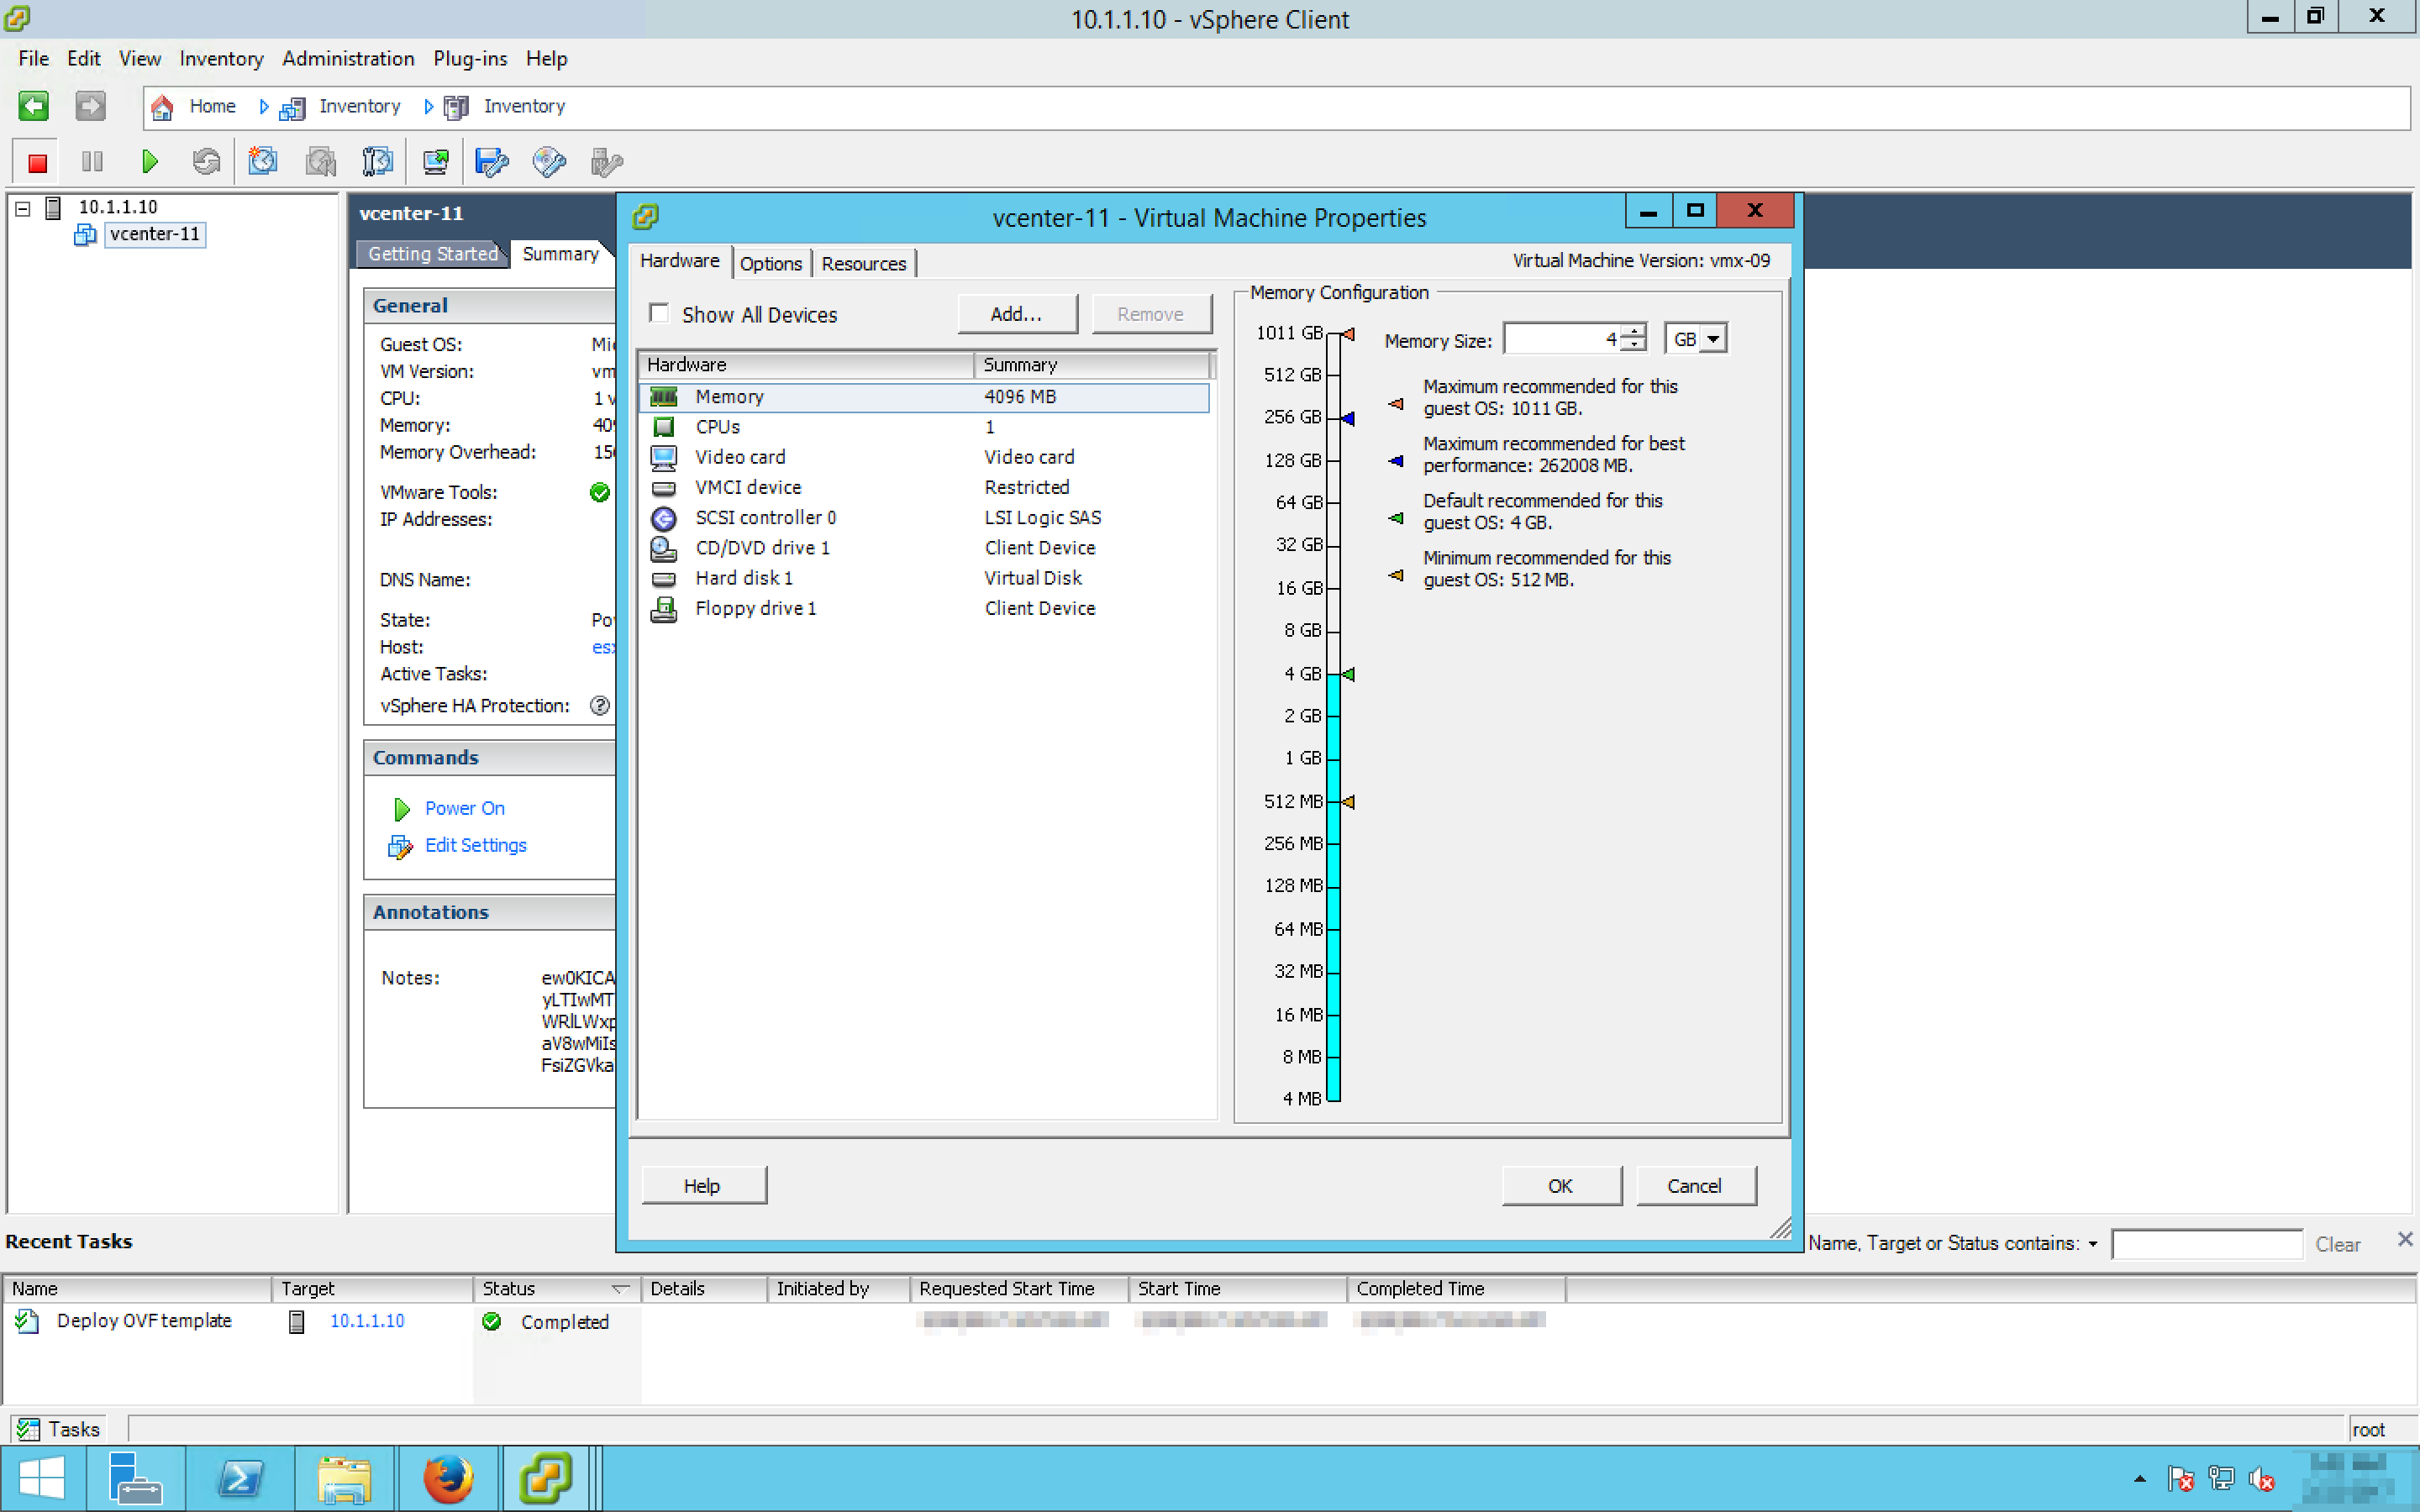2420x1512 pixels.
Task: Launch the virtual machine console icon
Action: 435,162
